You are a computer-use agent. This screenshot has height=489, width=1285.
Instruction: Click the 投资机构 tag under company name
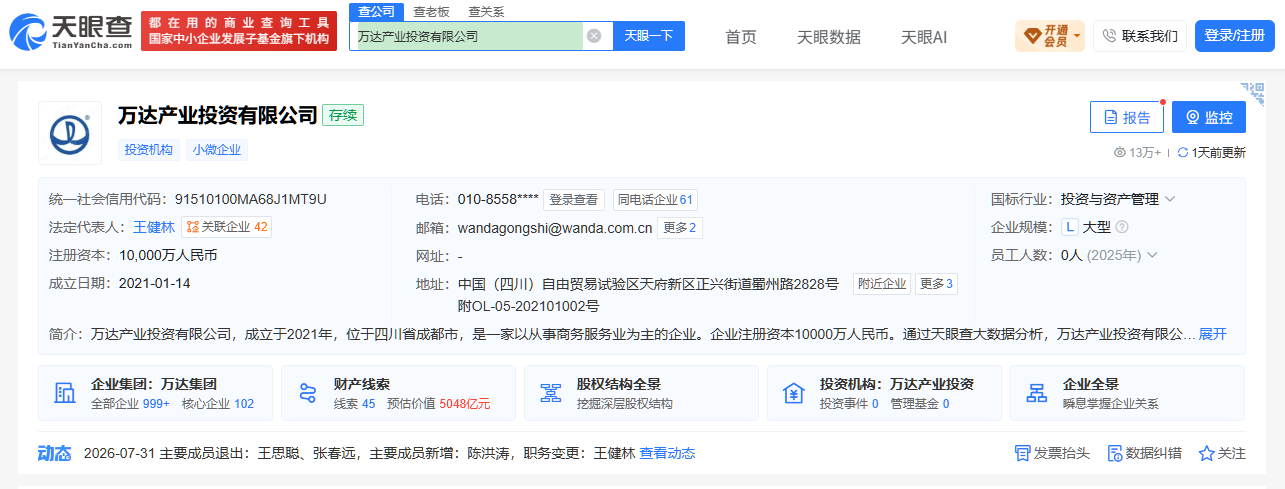(x=149, y=150)
